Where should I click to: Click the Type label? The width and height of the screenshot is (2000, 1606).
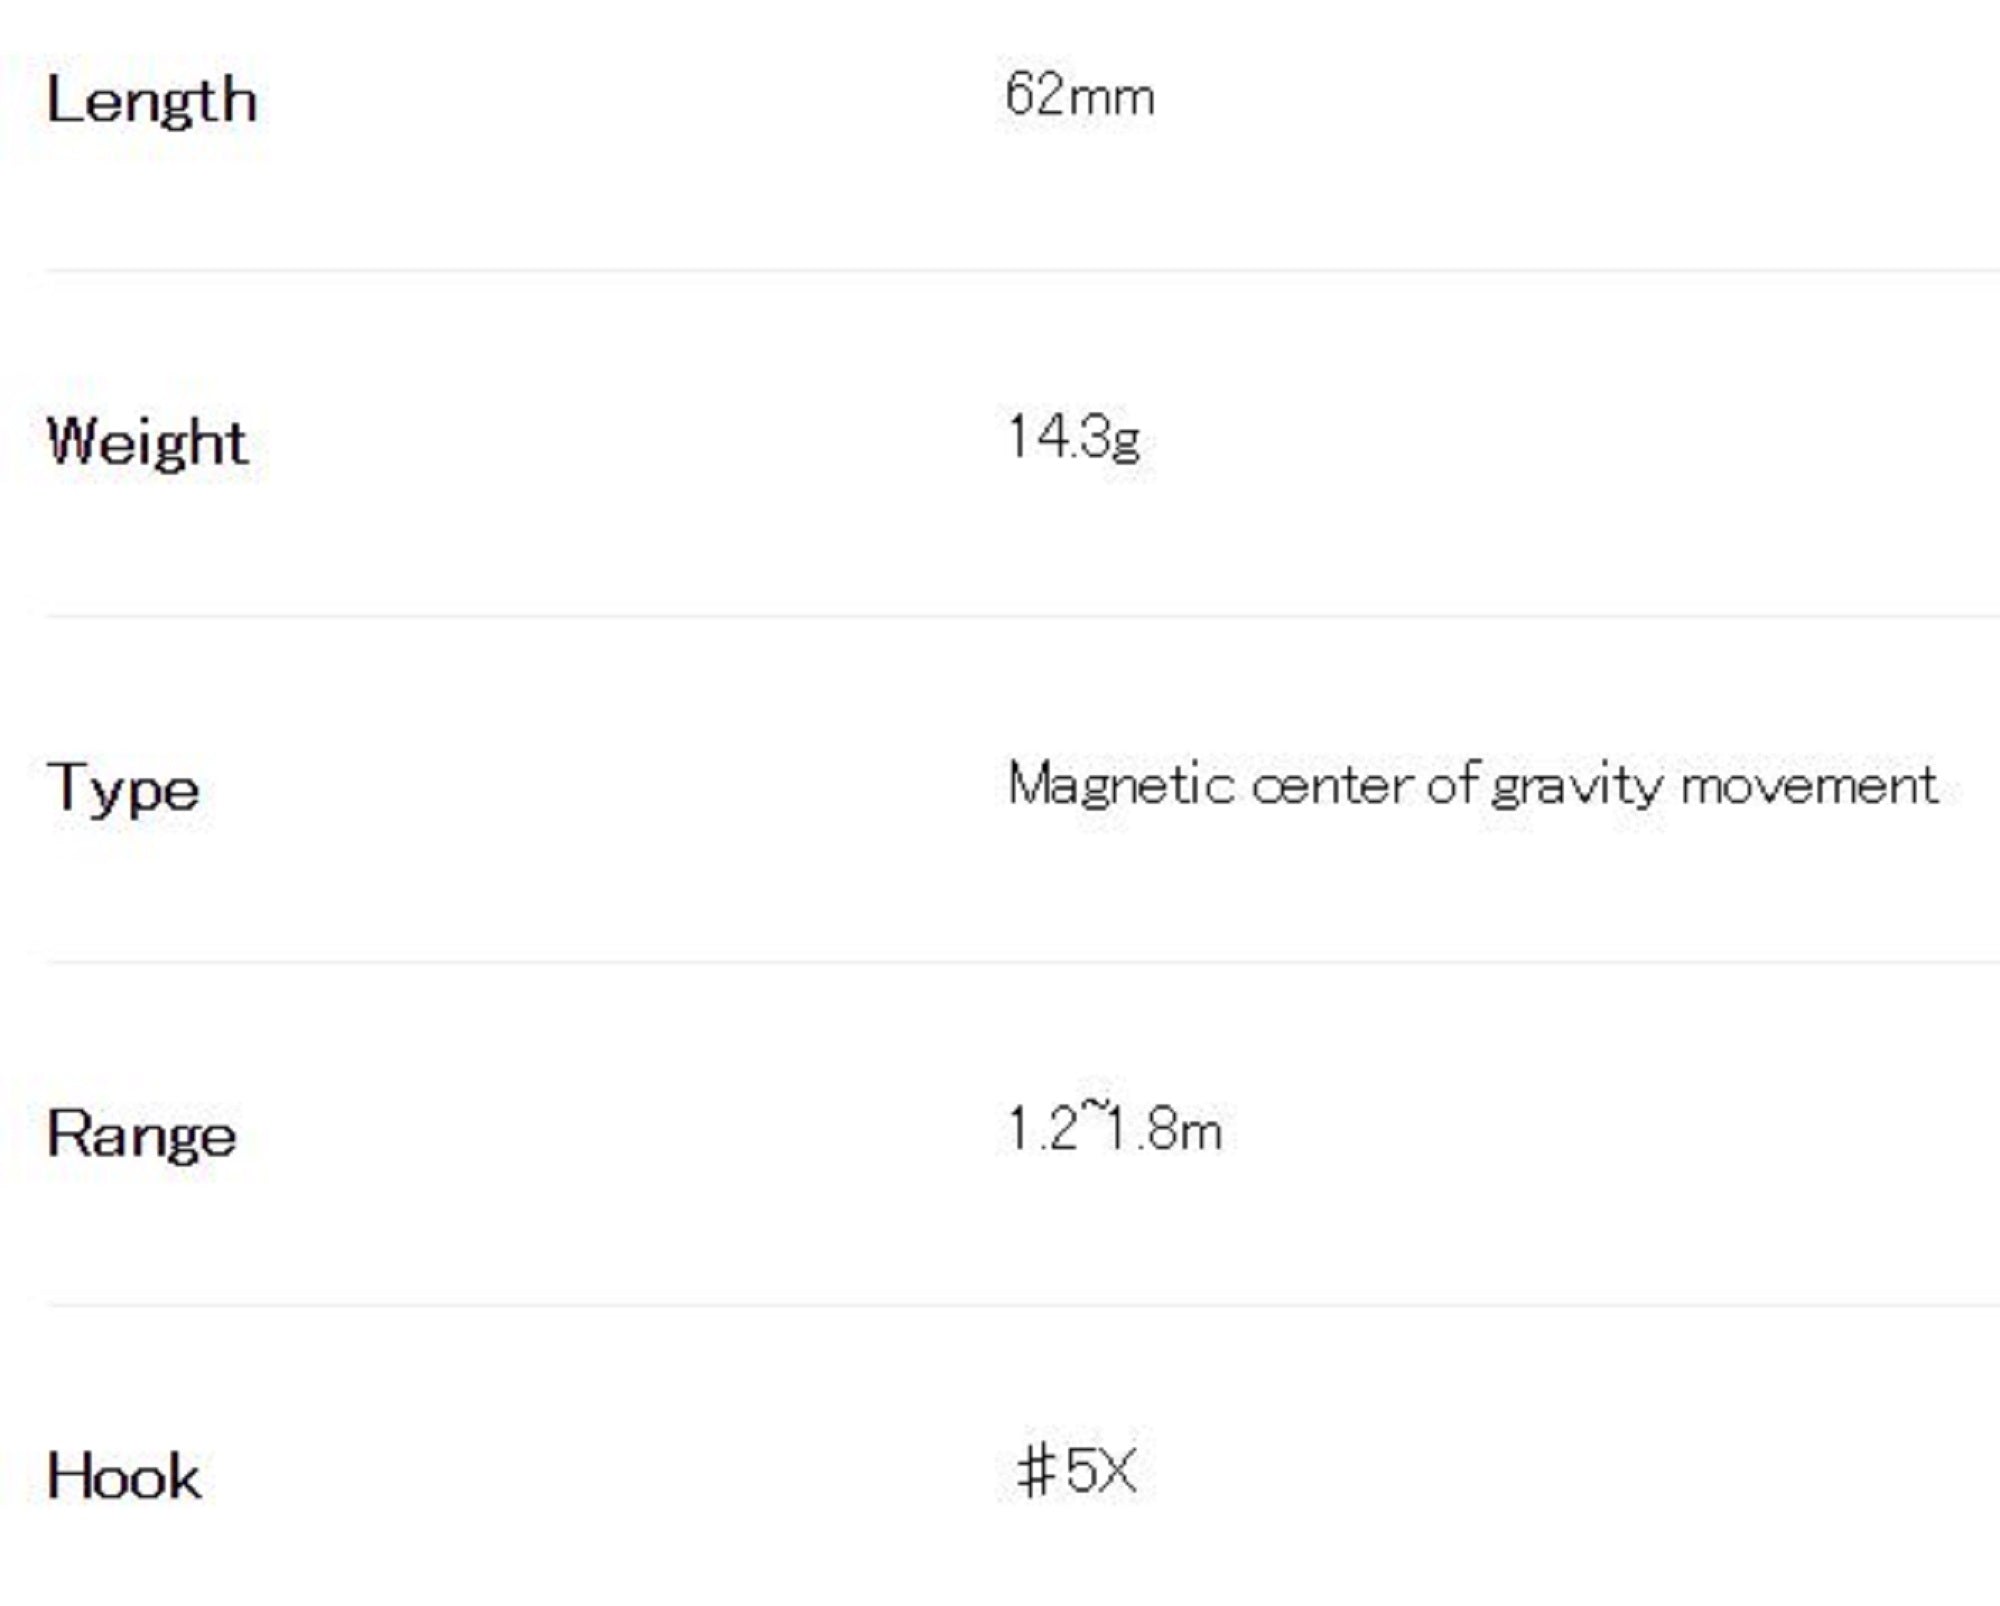123,789
